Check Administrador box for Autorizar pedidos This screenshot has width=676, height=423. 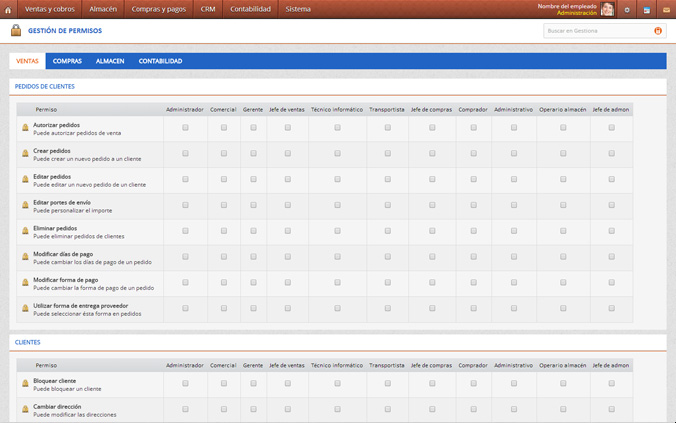(x=185, y=128)
